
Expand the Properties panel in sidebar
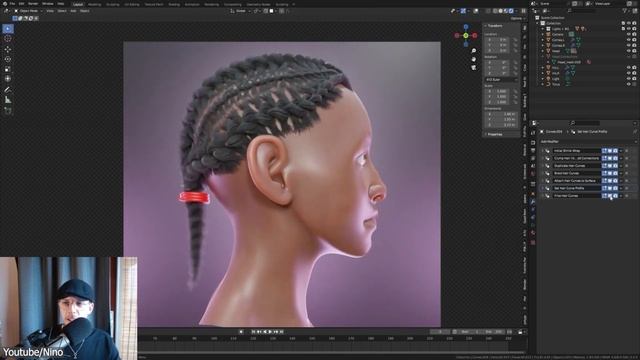(x=494, y=134)
